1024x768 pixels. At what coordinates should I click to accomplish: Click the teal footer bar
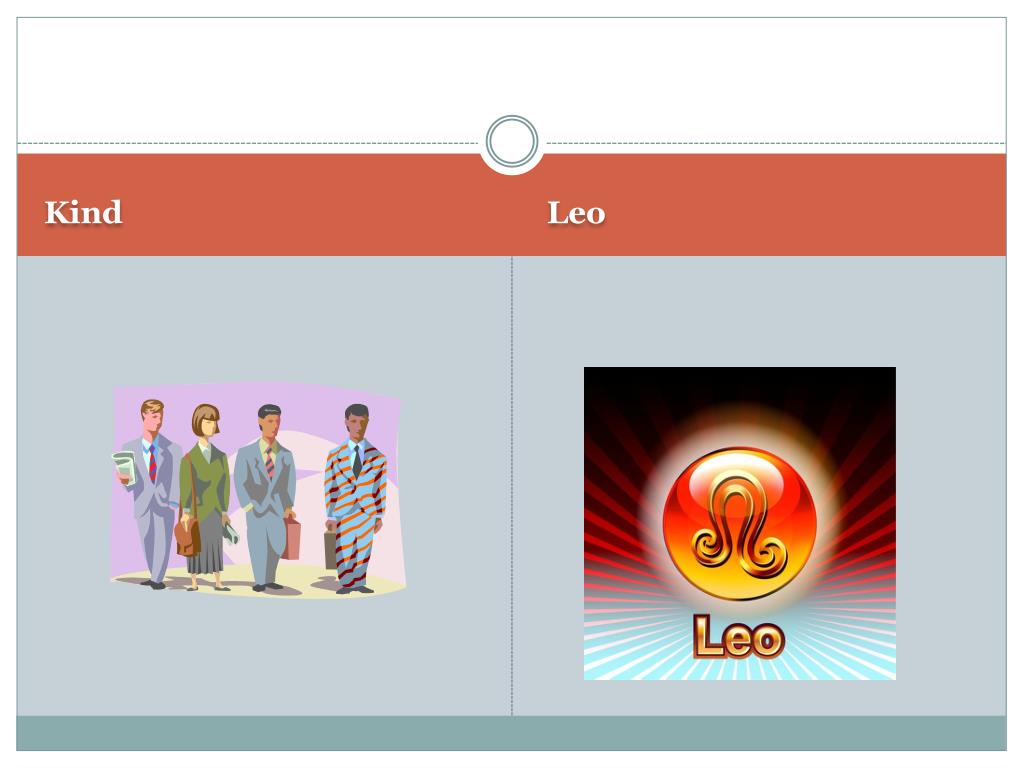click(x=512, y=733)
